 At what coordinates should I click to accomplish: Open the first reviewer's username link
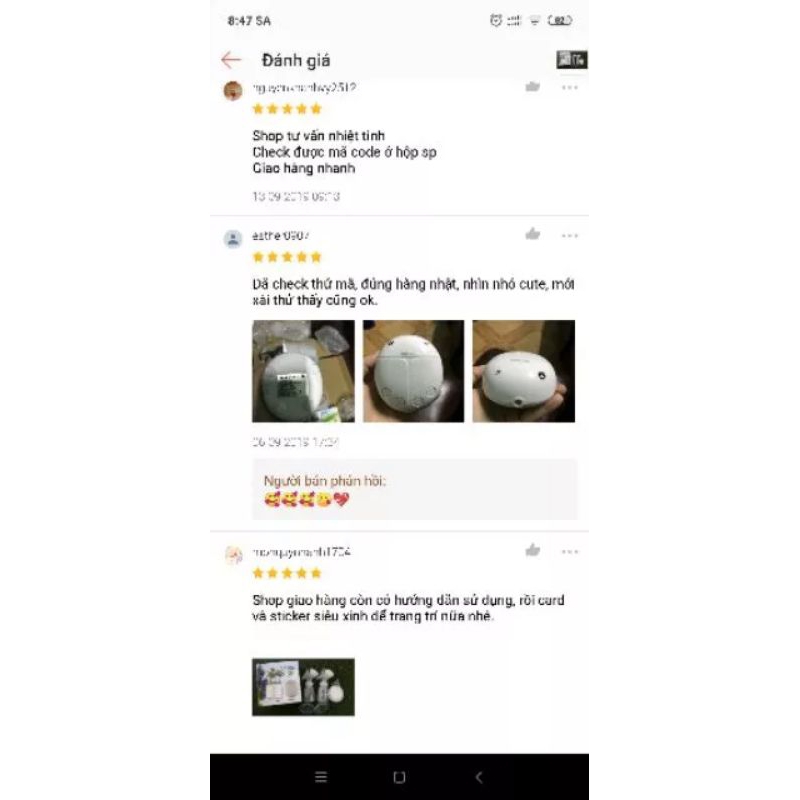304,88
